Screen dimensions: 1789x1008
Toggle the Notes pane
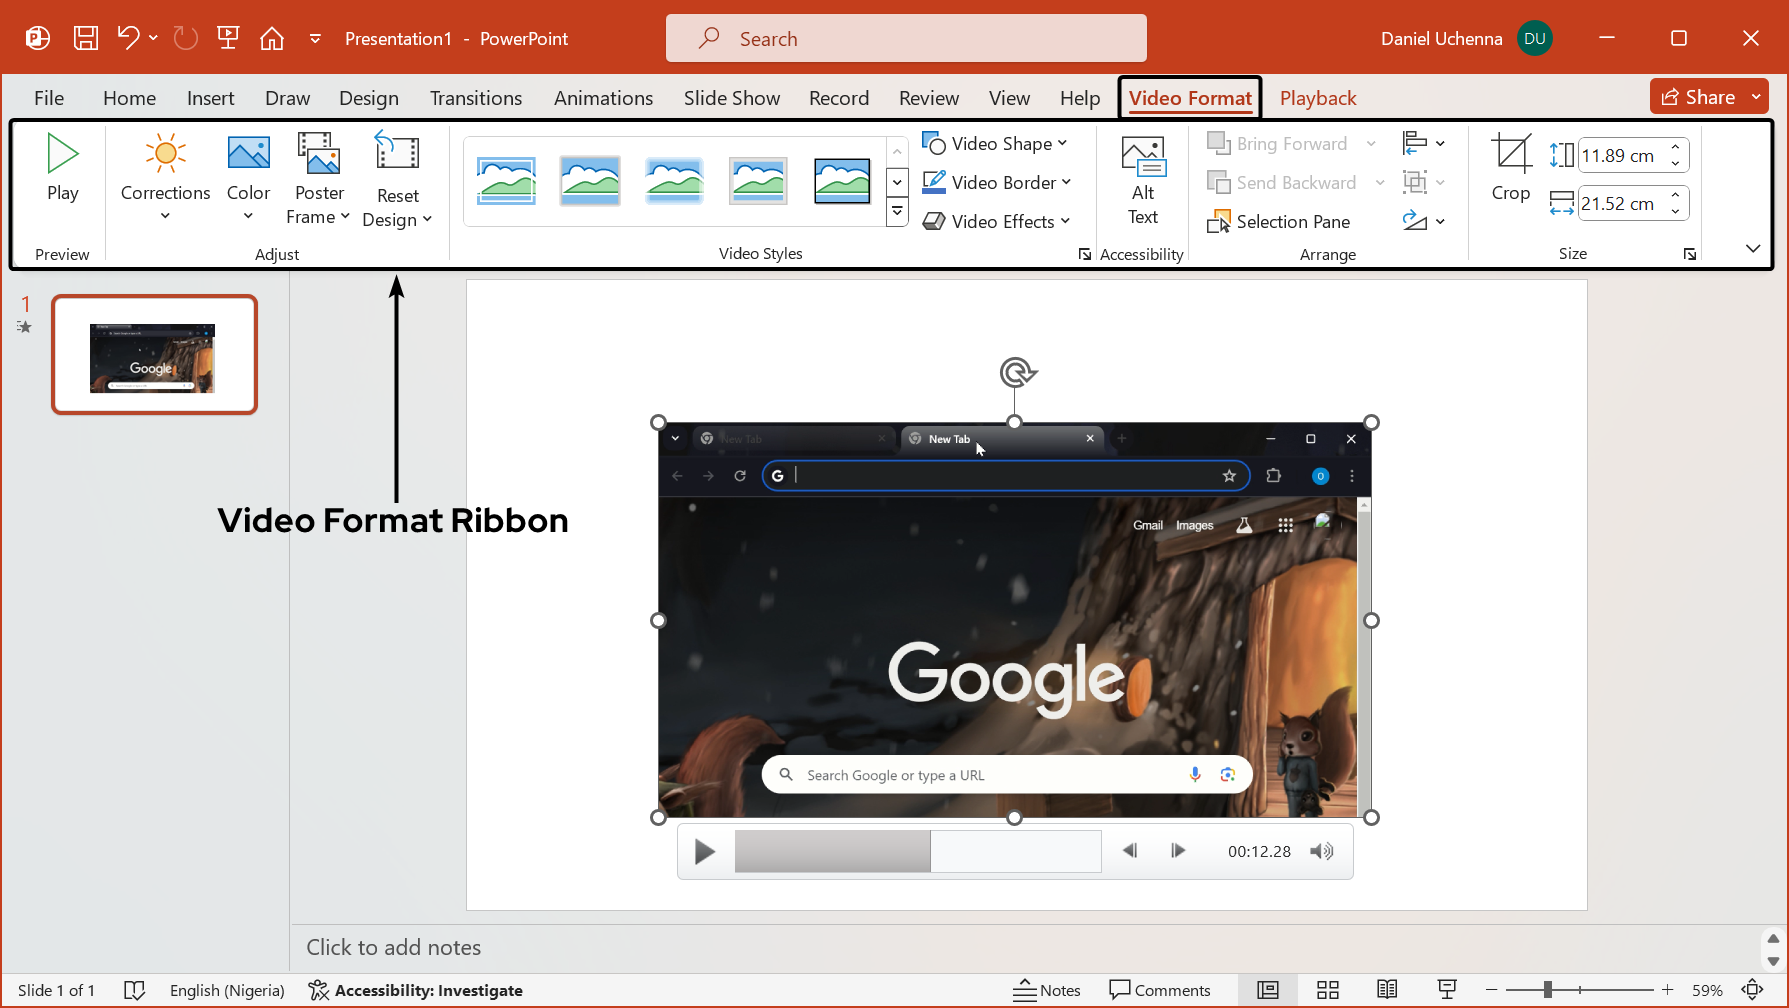[x=1047, y=990]
